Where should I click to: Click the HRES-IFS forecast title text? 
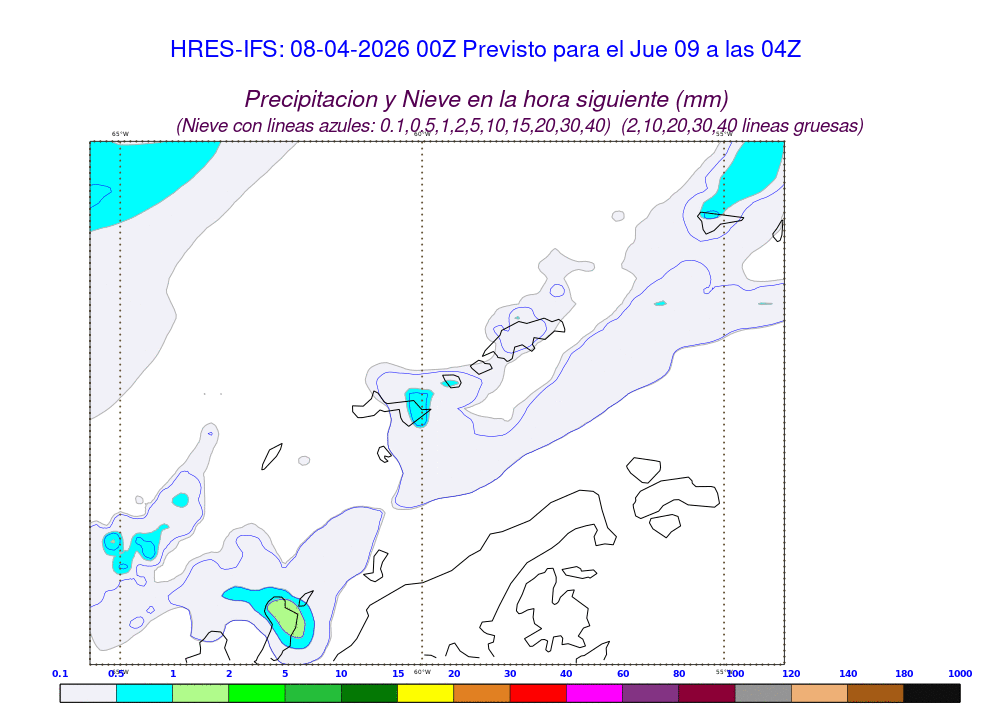pos(485,49)
